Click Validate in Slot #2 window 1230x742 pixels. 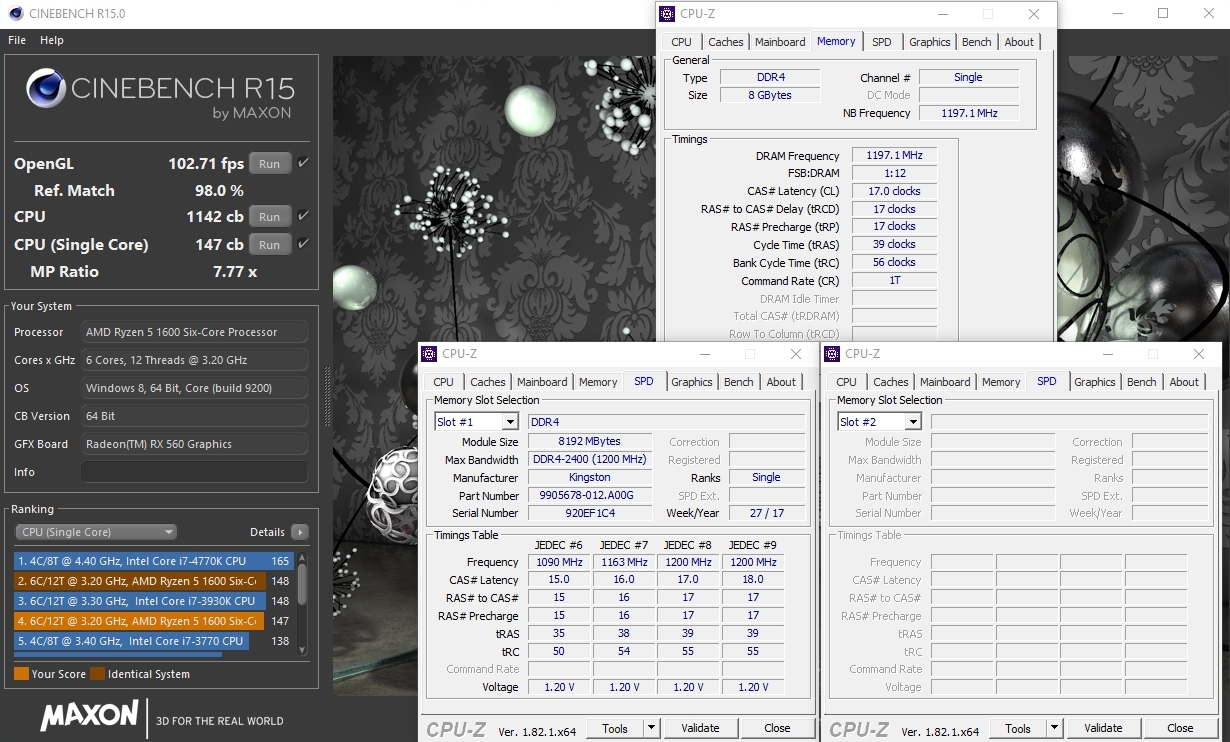(1103, 728)
